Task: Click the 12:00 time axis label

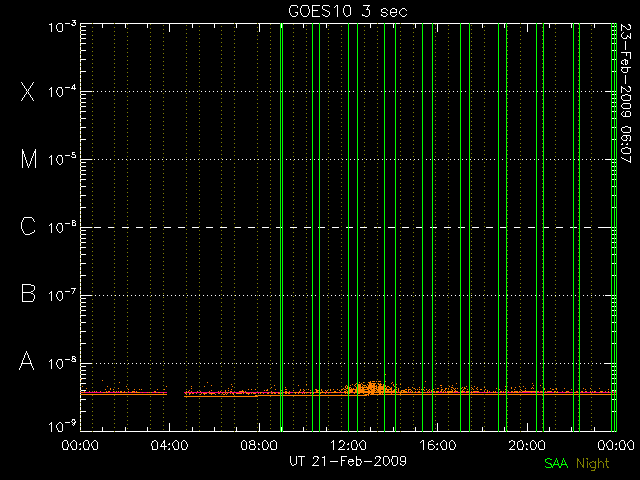Action: tap(348, 444)
